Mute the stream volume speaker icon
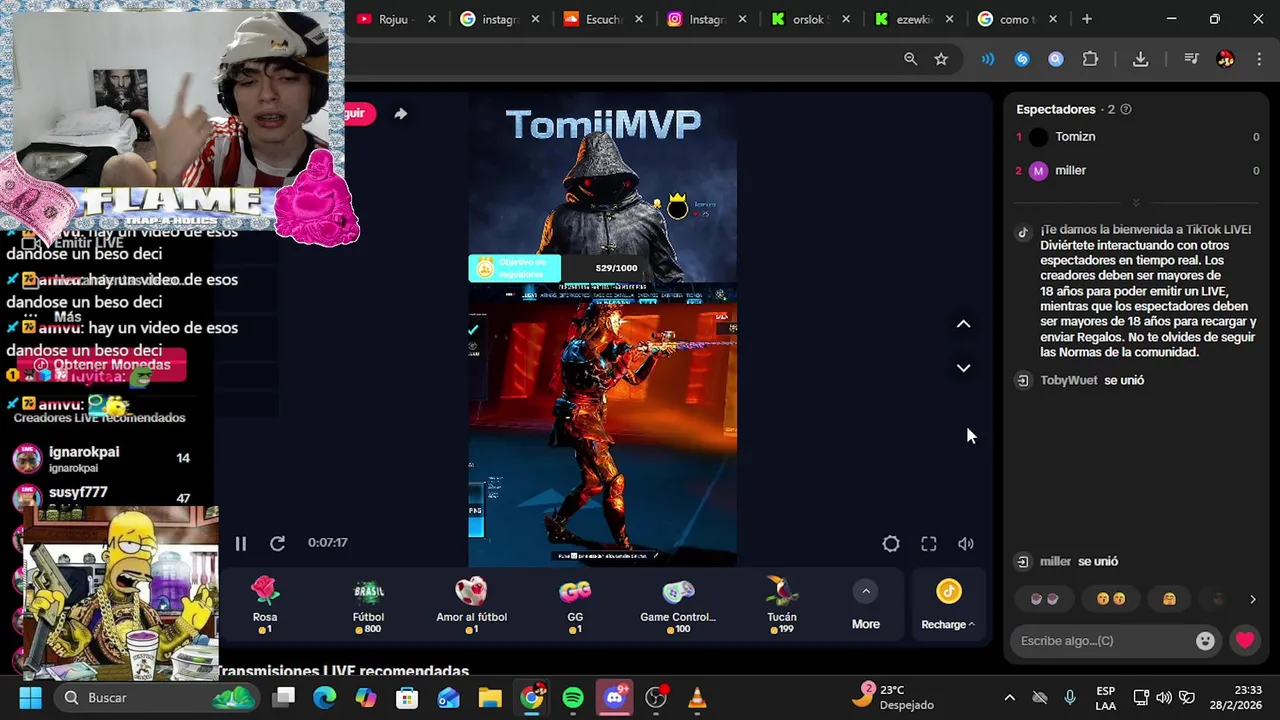 (966, 543)
